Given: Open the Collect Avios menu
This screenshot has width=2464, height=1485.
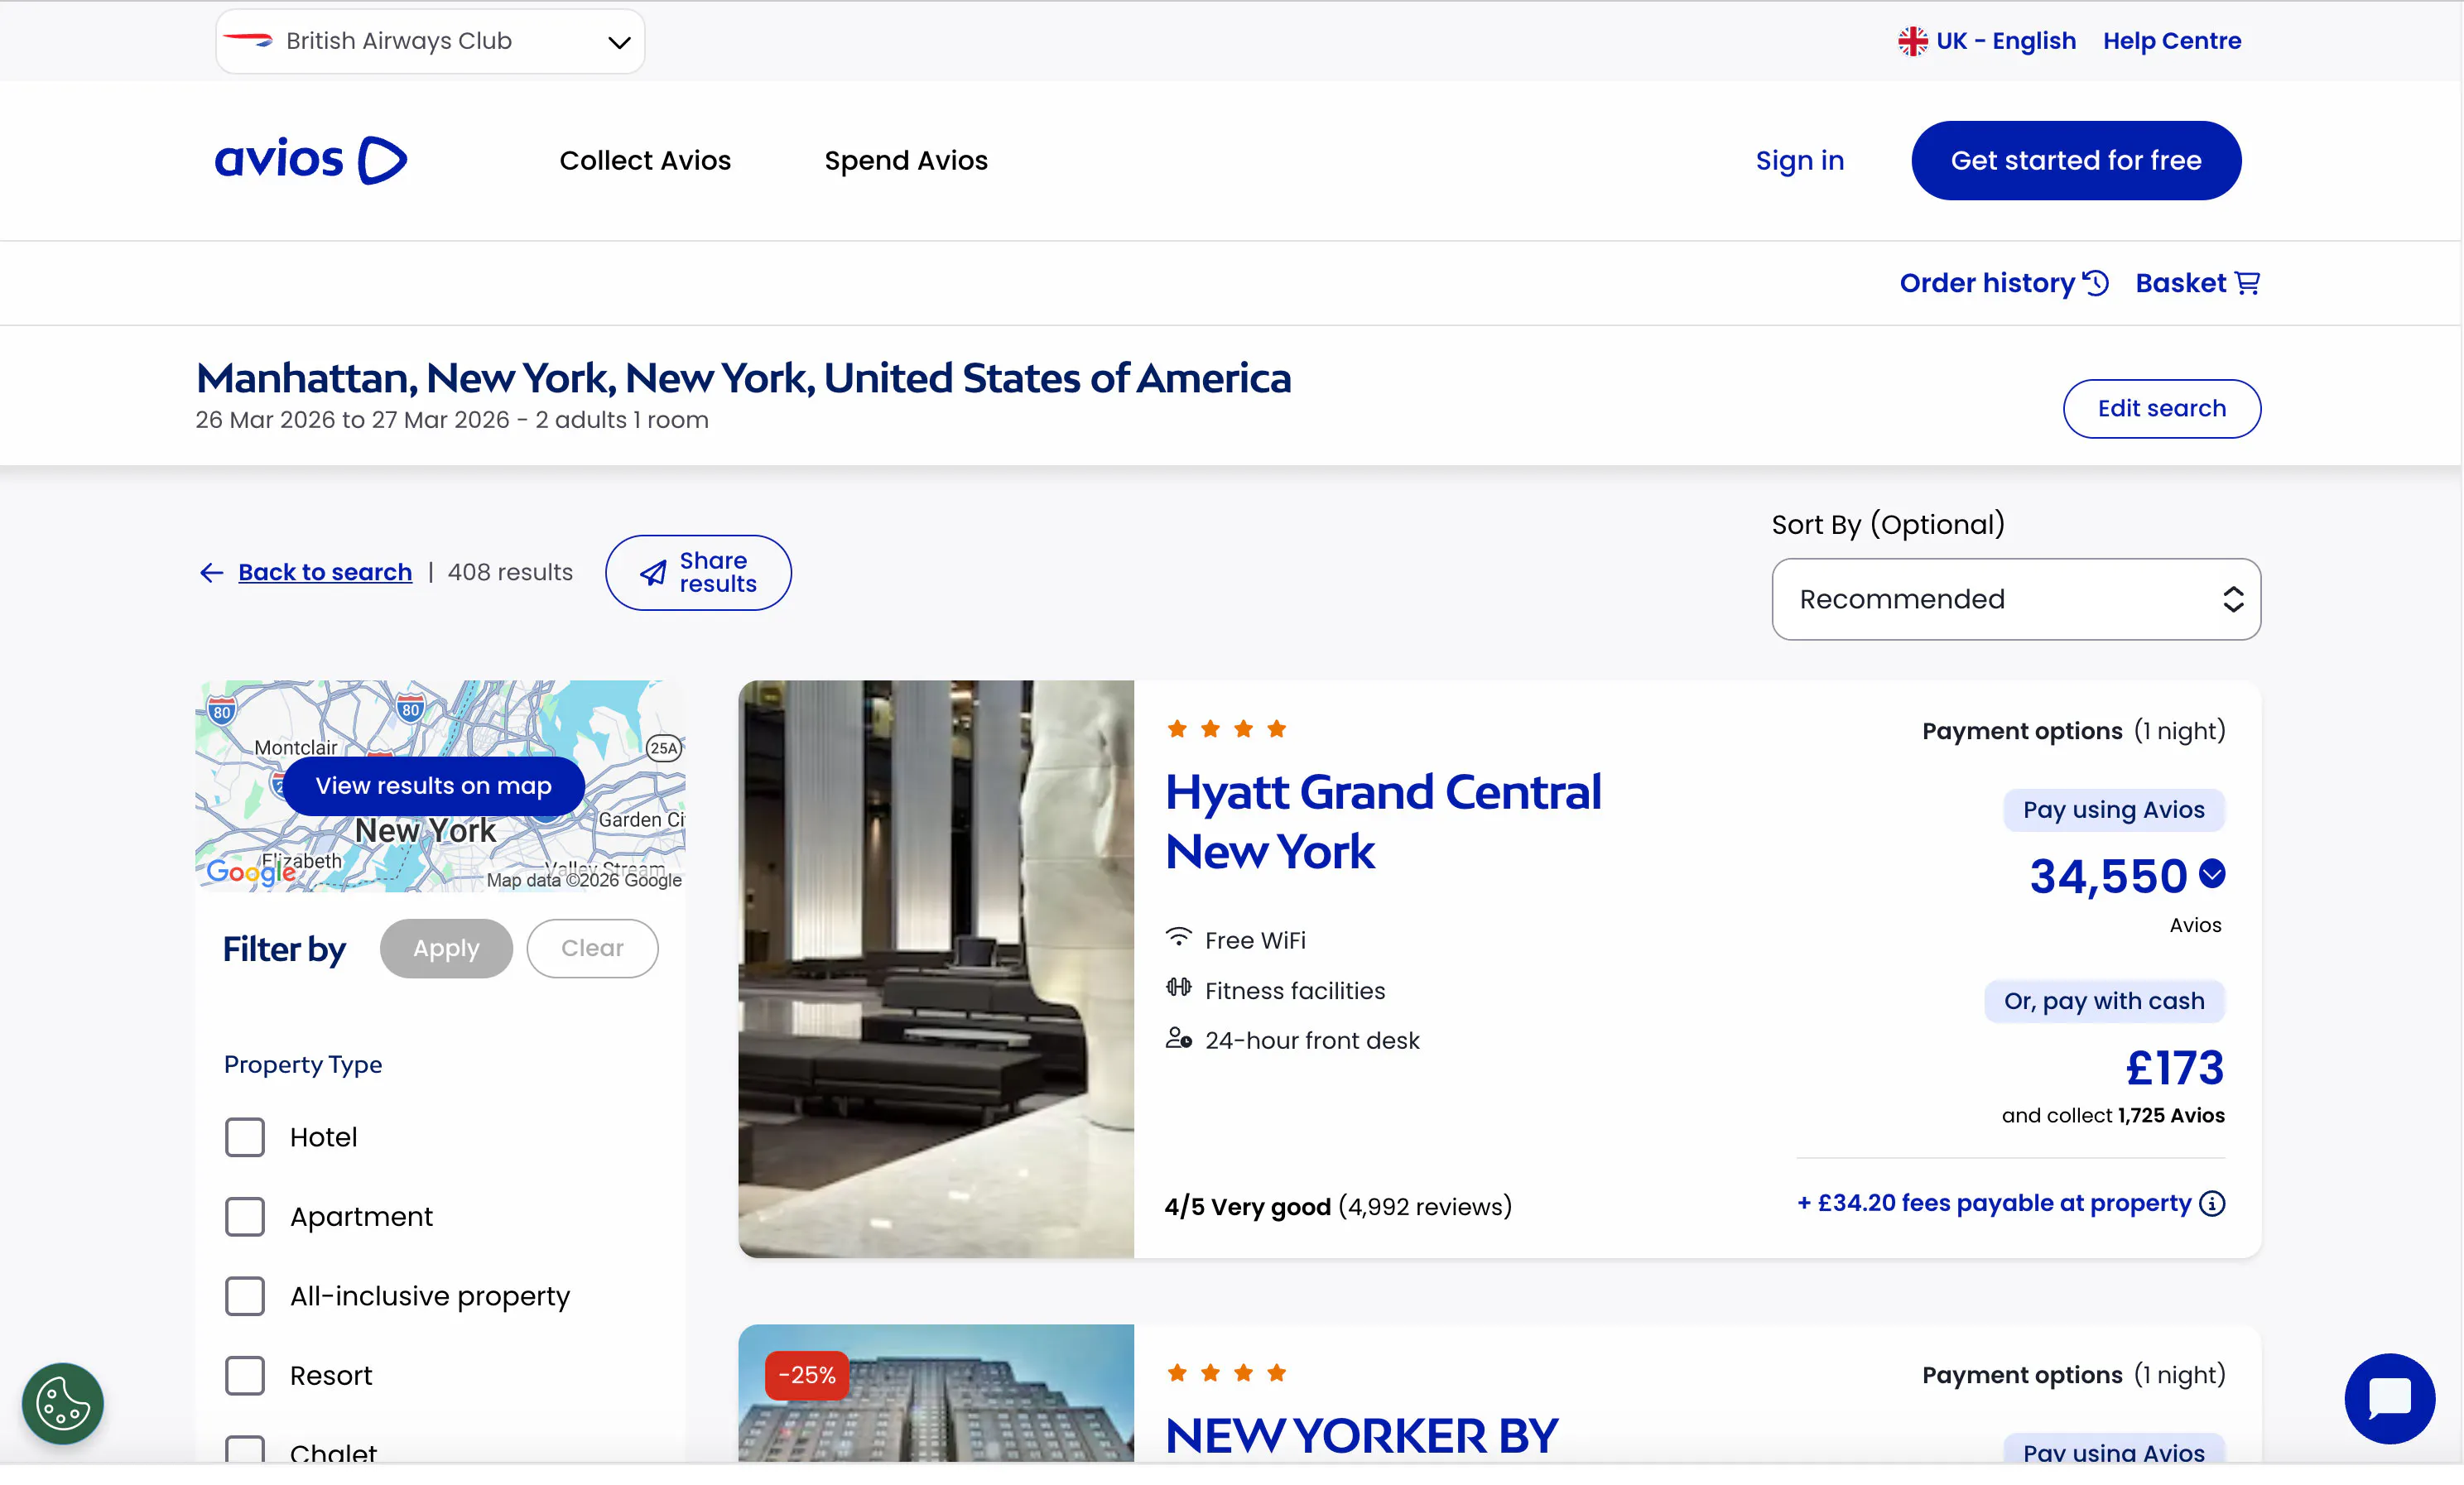Looking at the screenshot, I should point(645,160).
